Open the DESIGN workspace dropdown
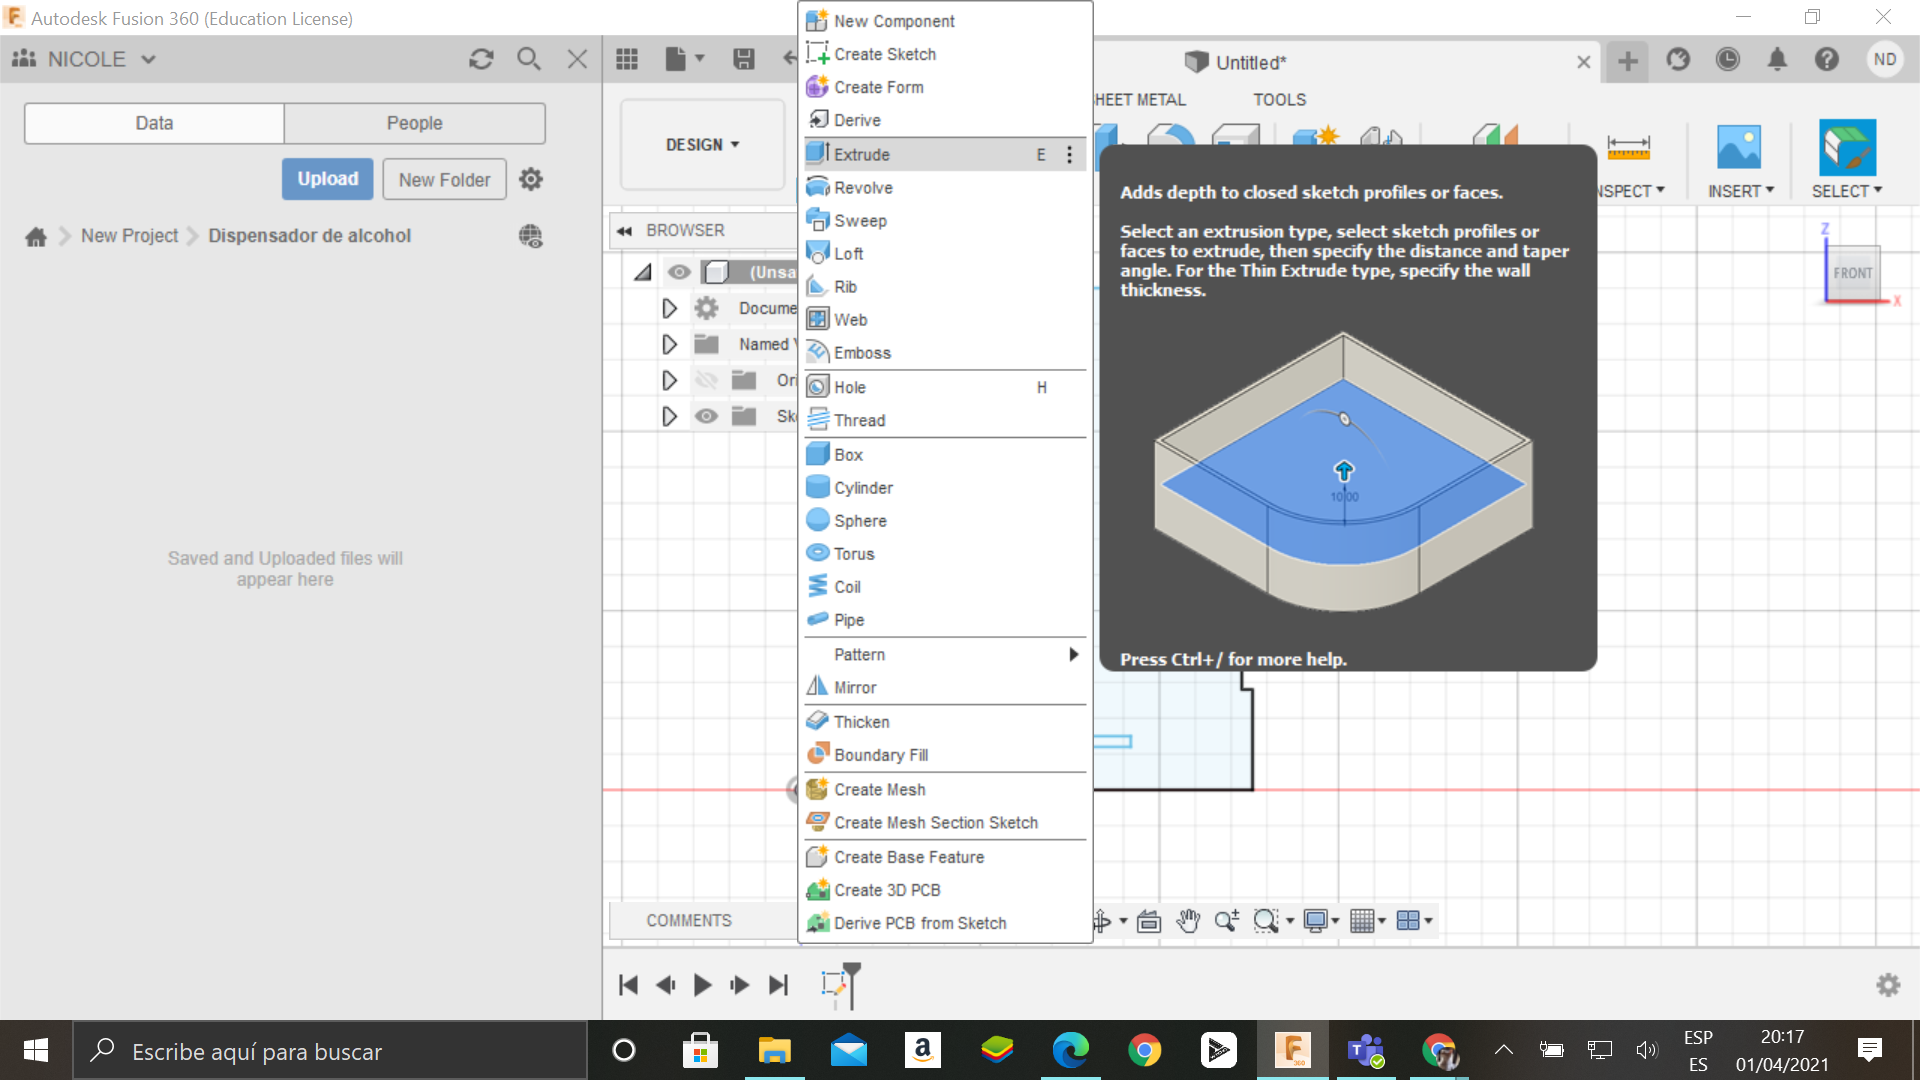Viewport: 1920px width, 1080px height. 702,145
